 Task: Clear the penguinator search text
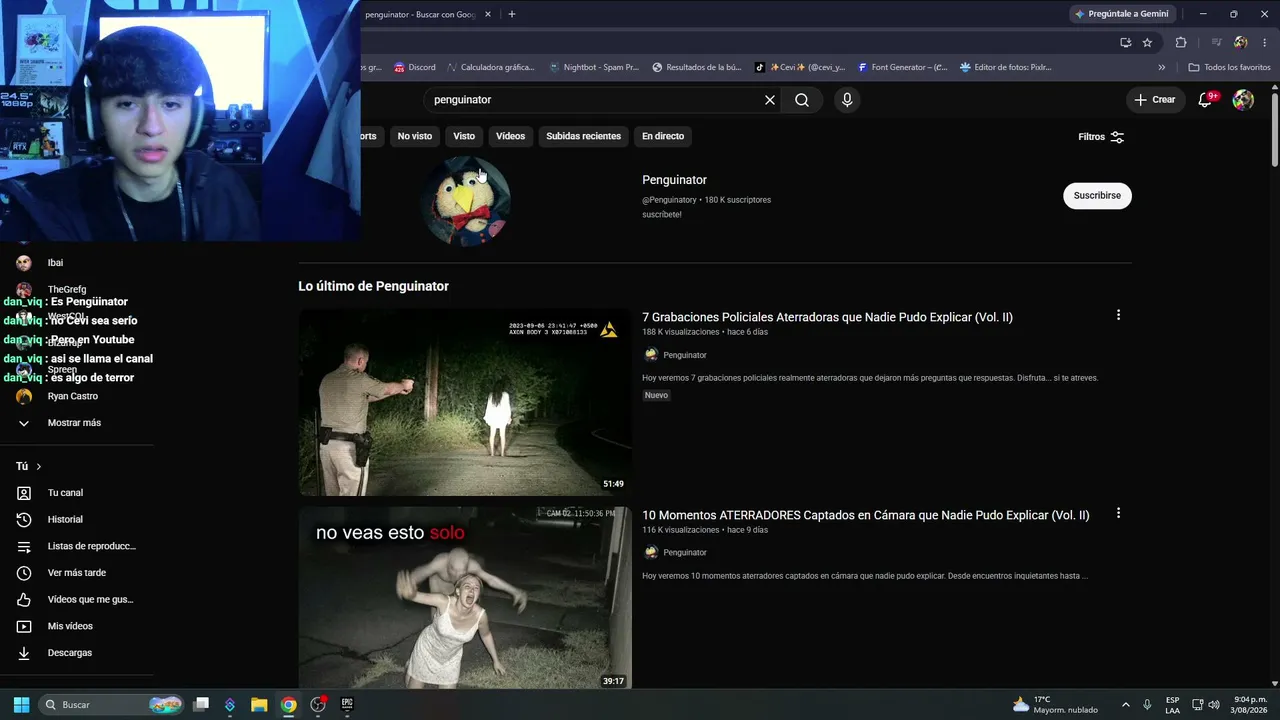[x=770, y=100]
